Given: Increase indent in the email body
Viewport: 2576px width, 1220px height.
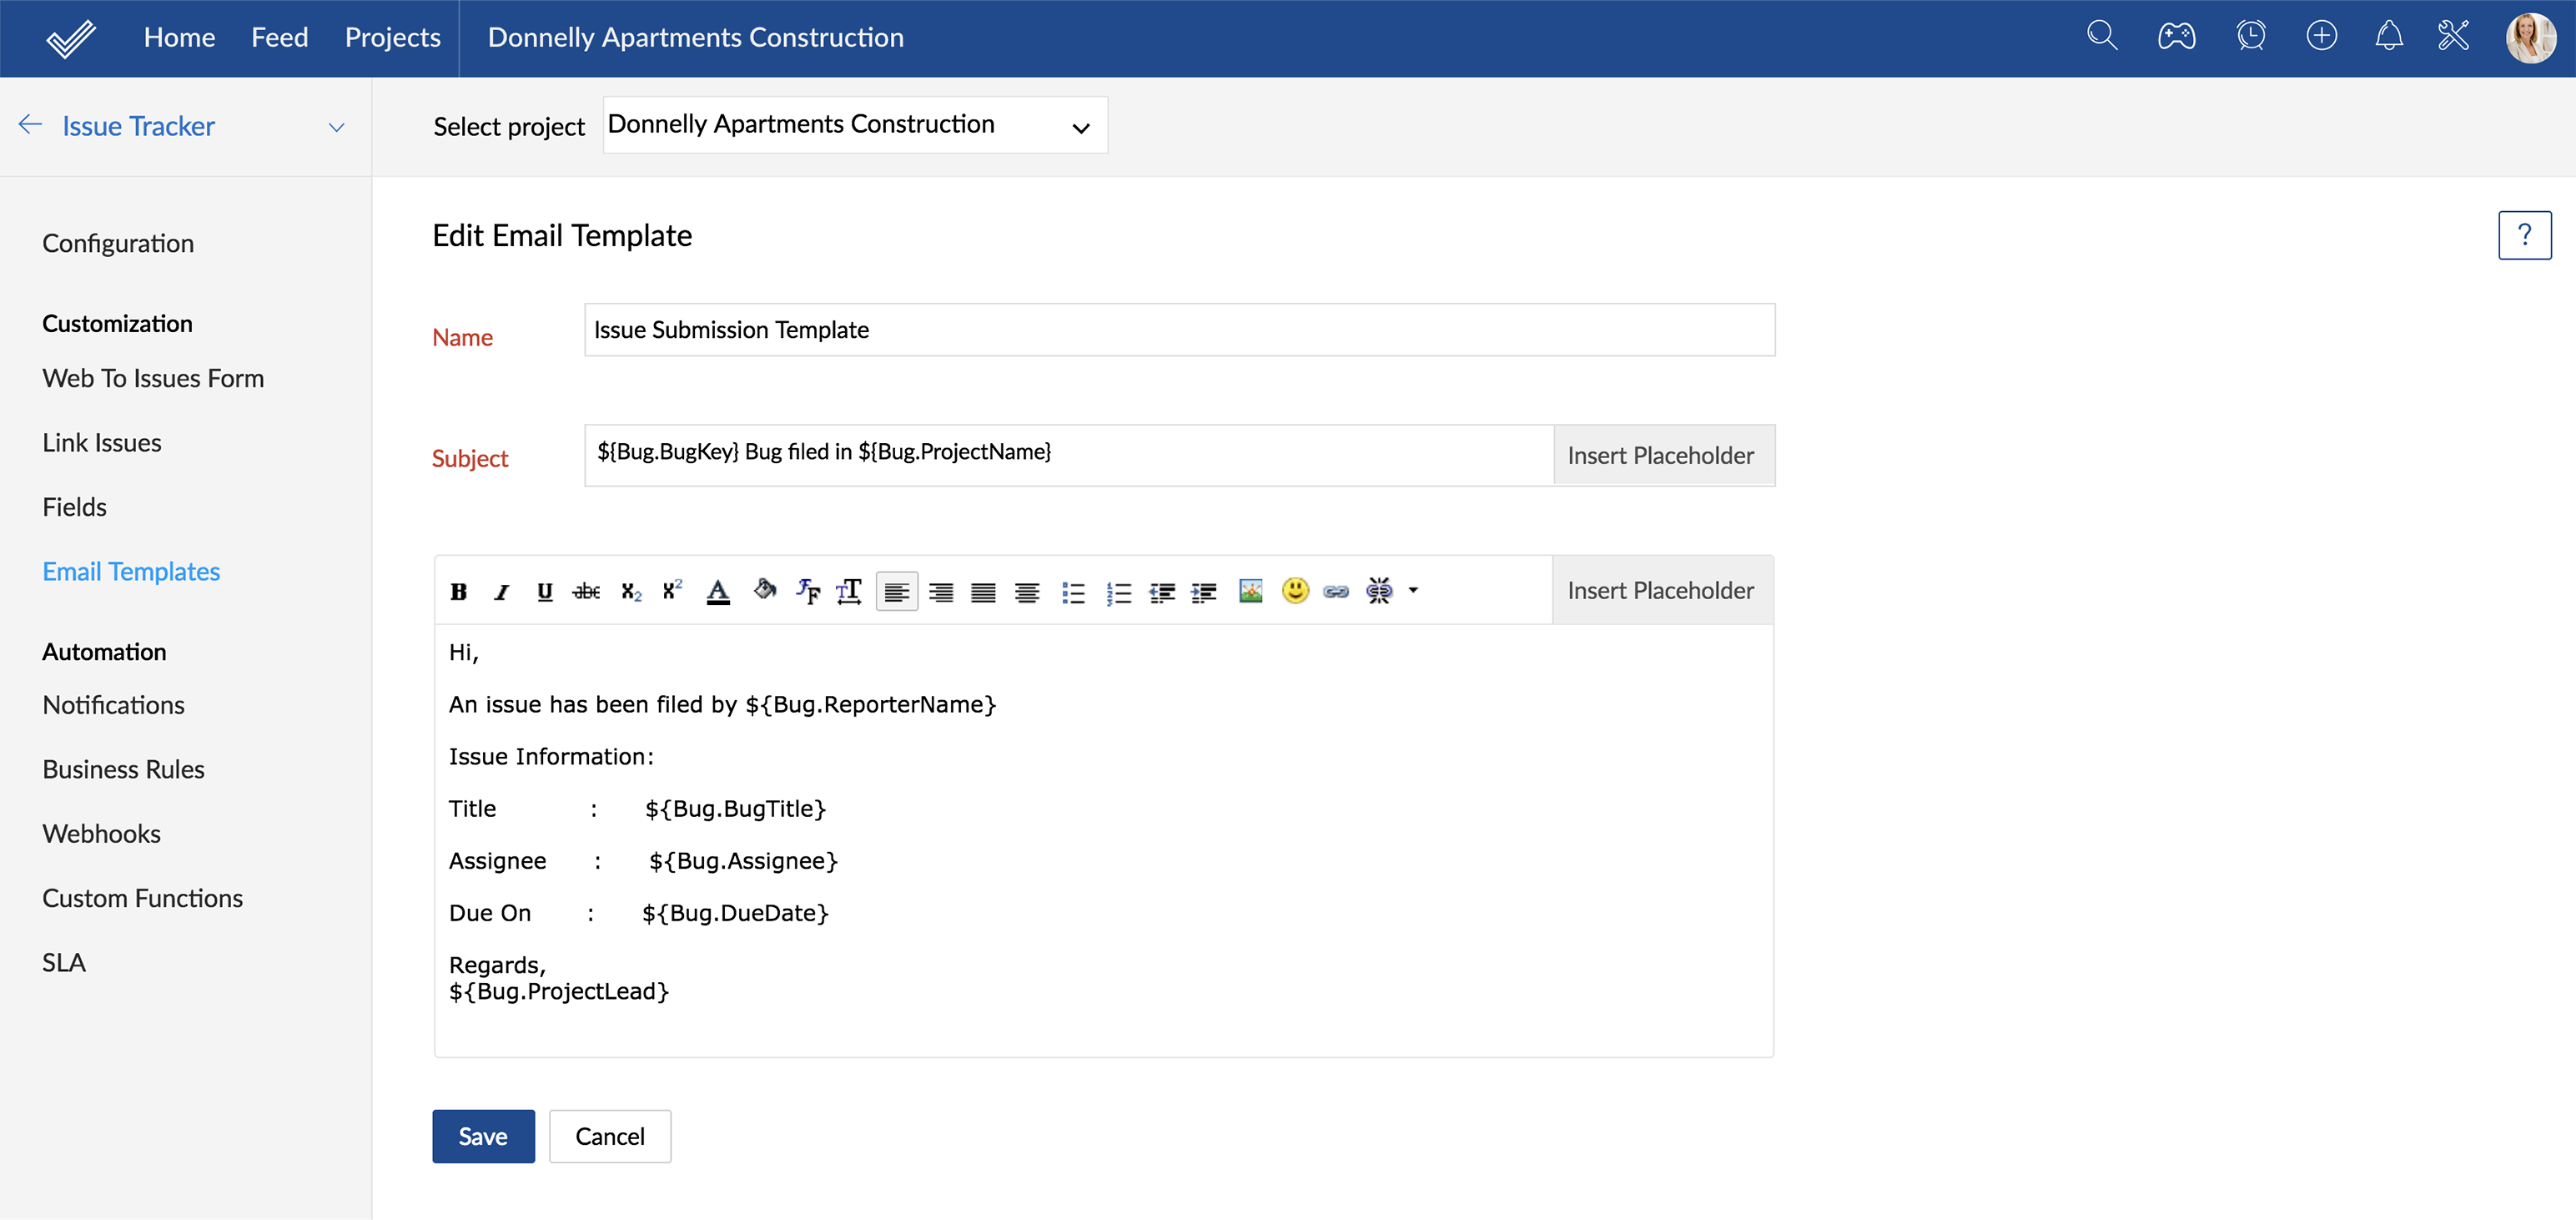Looking at the screenshot, I should coord(1205,591).
